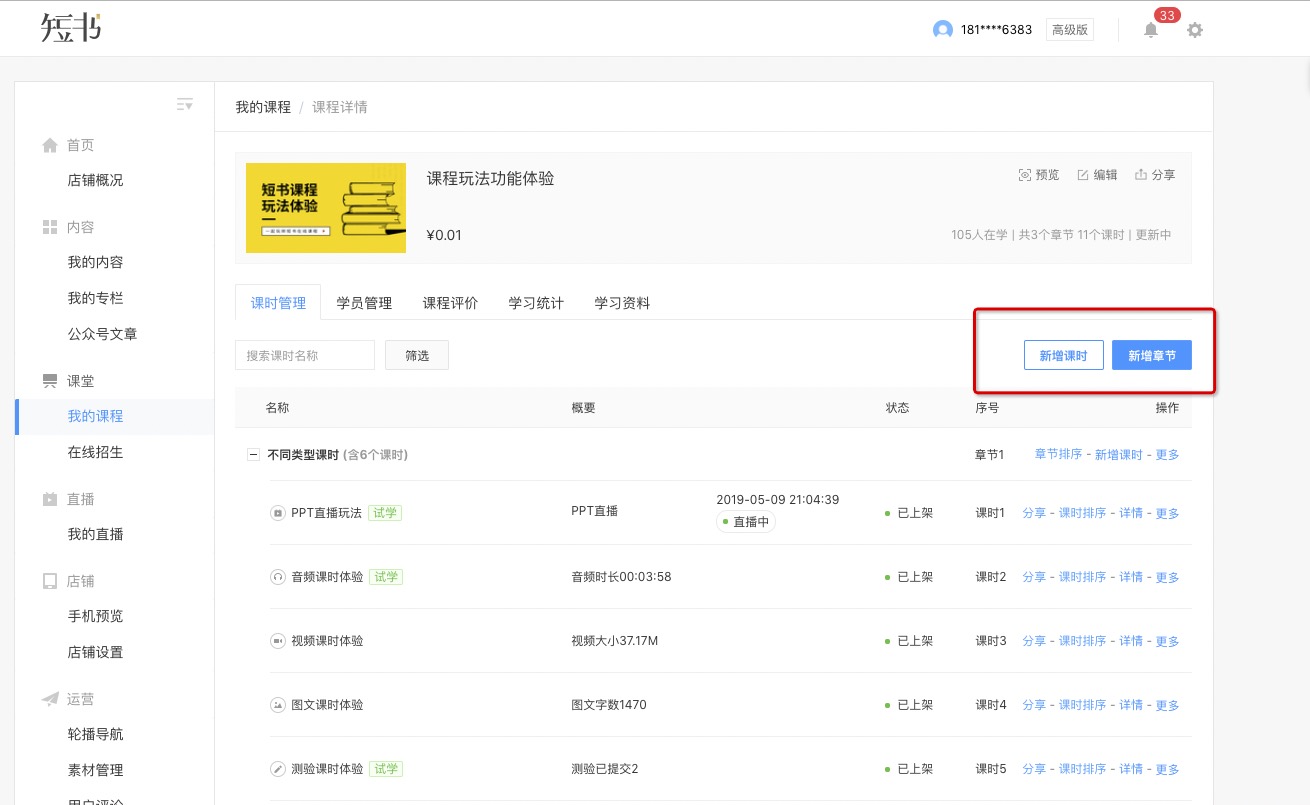This screenshot has width=1310, height=805.
Task: Click account number 181****6383
Action: pos(995,30)
